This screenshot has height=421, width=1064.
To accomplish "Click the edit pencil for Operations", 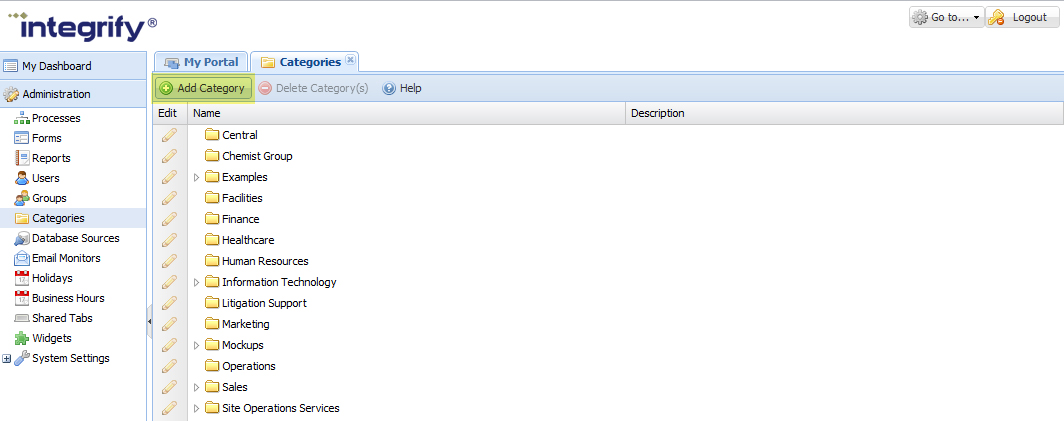I will 170,367.
